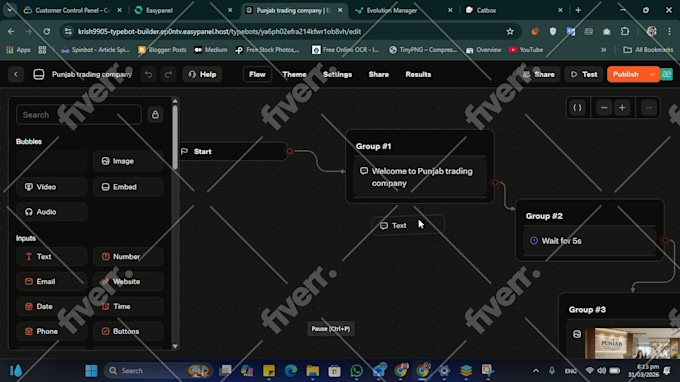The image size is (680, 382).
Task: Open File Explorer from the taskbar
Action: [313, 371]
